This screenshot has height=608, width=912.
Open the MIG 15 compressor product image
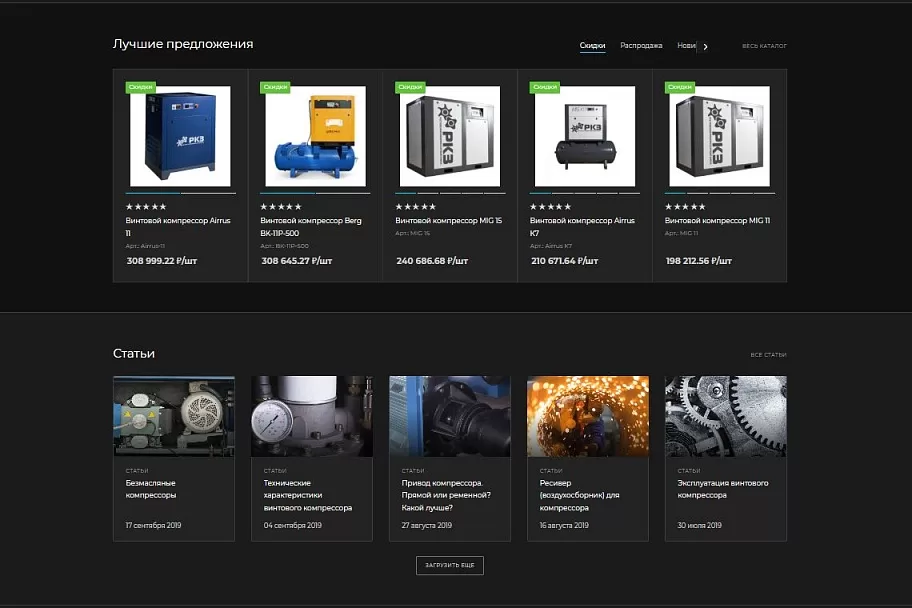(450, 136)
